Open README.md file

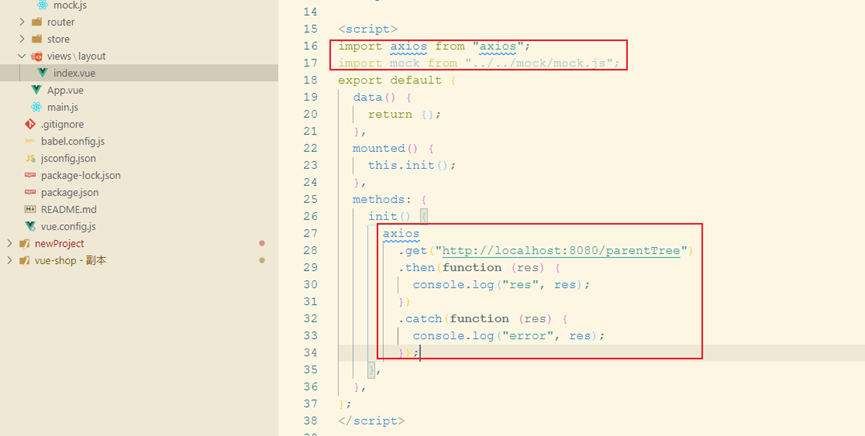coord(68,209)
